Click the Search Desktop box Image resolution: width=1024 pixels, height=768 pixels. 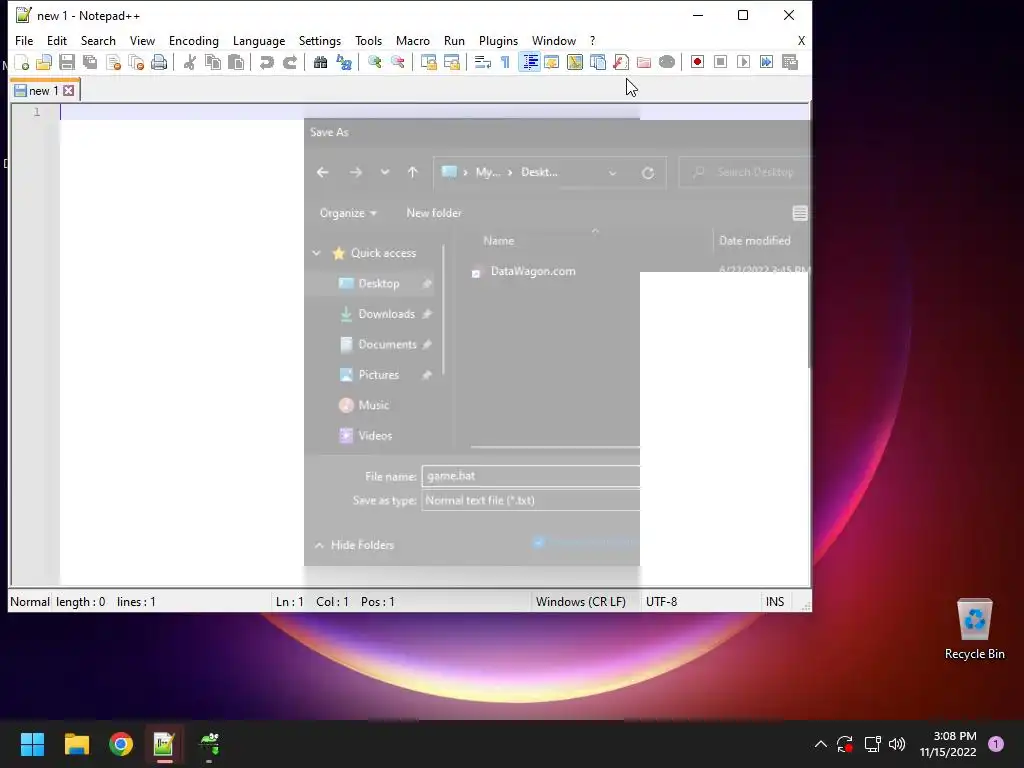point(744,172)
